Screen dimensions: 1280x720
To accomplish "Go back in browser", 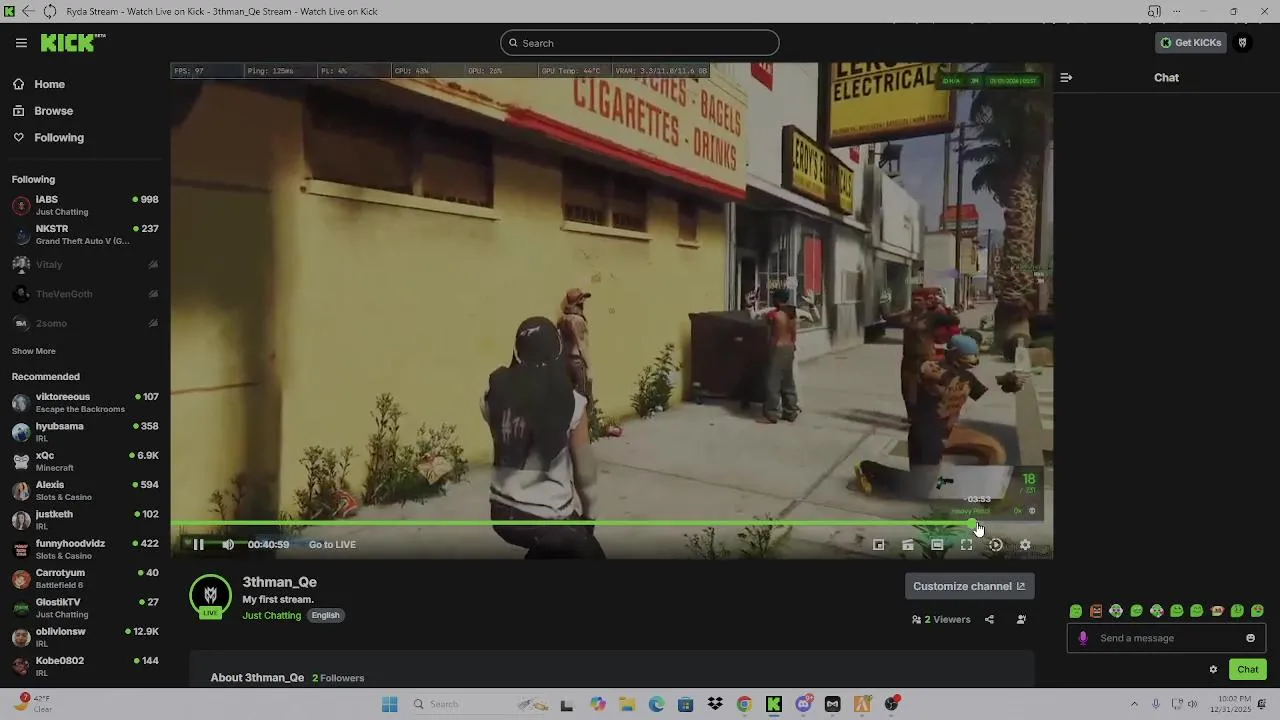I will [x=27, y=11].
